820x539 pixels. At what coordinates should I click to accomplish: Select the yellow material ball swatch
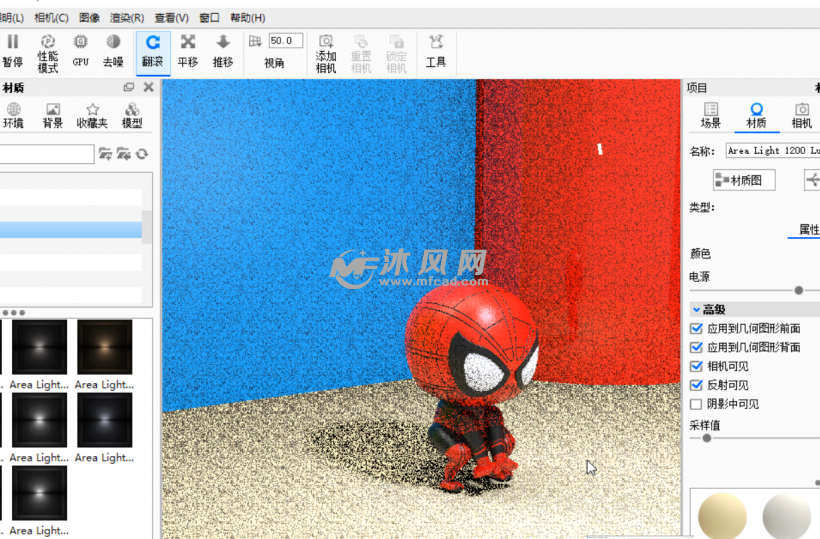(x=722, y=516)
